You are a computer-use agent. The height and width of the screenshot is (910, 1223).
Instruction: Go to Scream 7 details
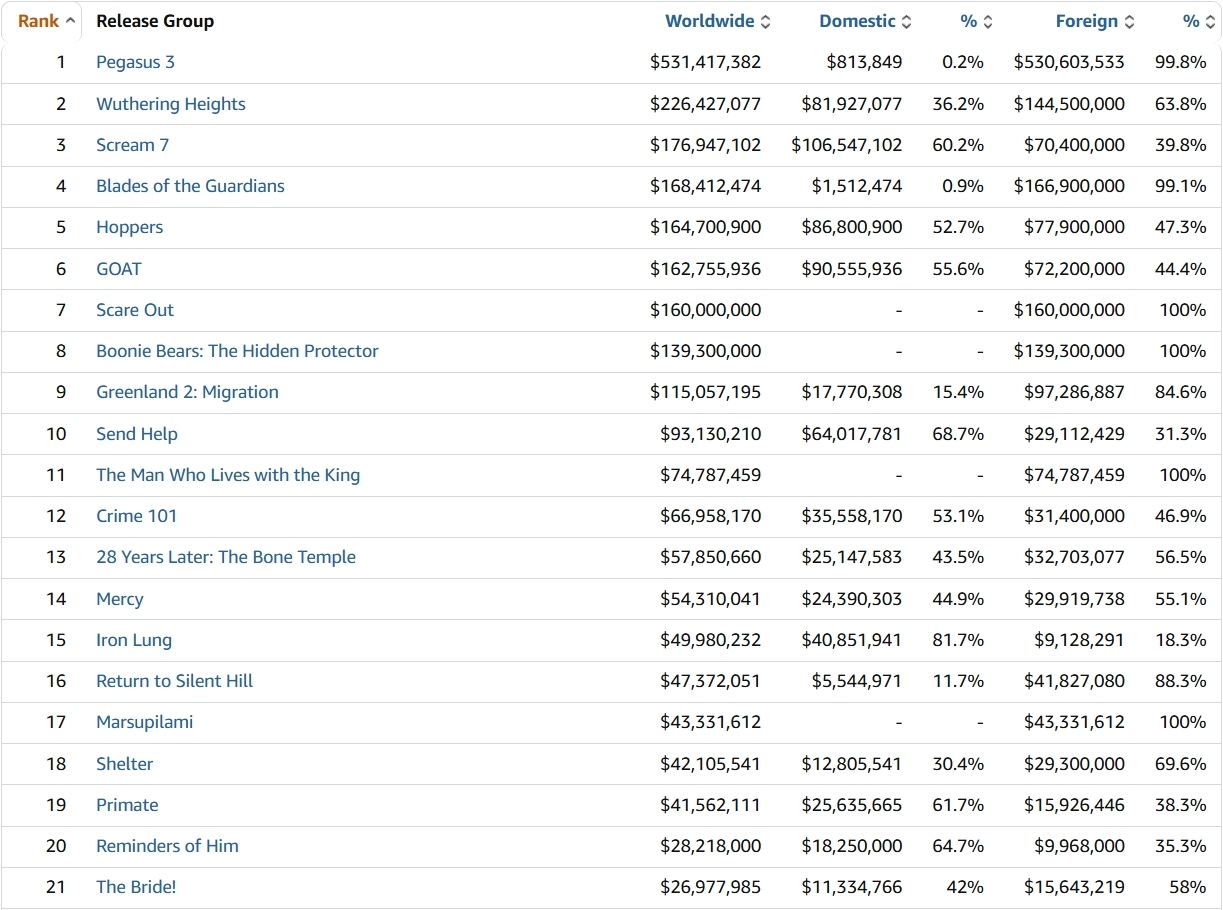coord(132,145)
